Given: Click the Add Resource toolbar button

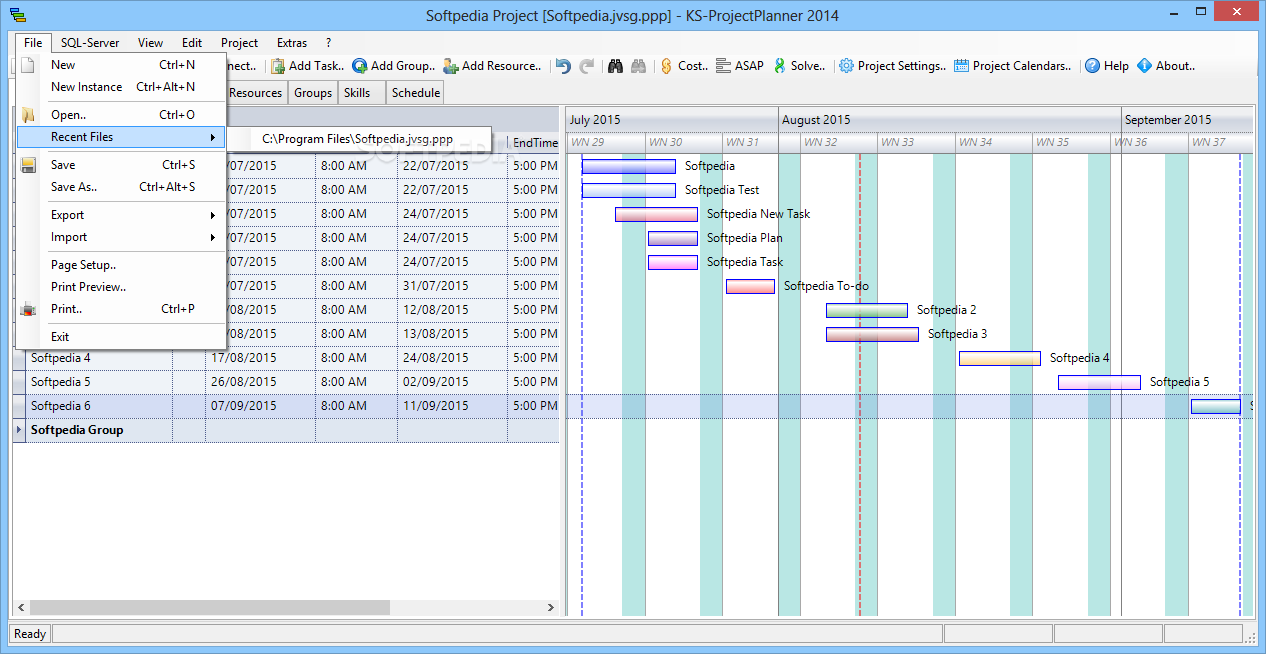Looking at the screenshot, I should point(492,66).
